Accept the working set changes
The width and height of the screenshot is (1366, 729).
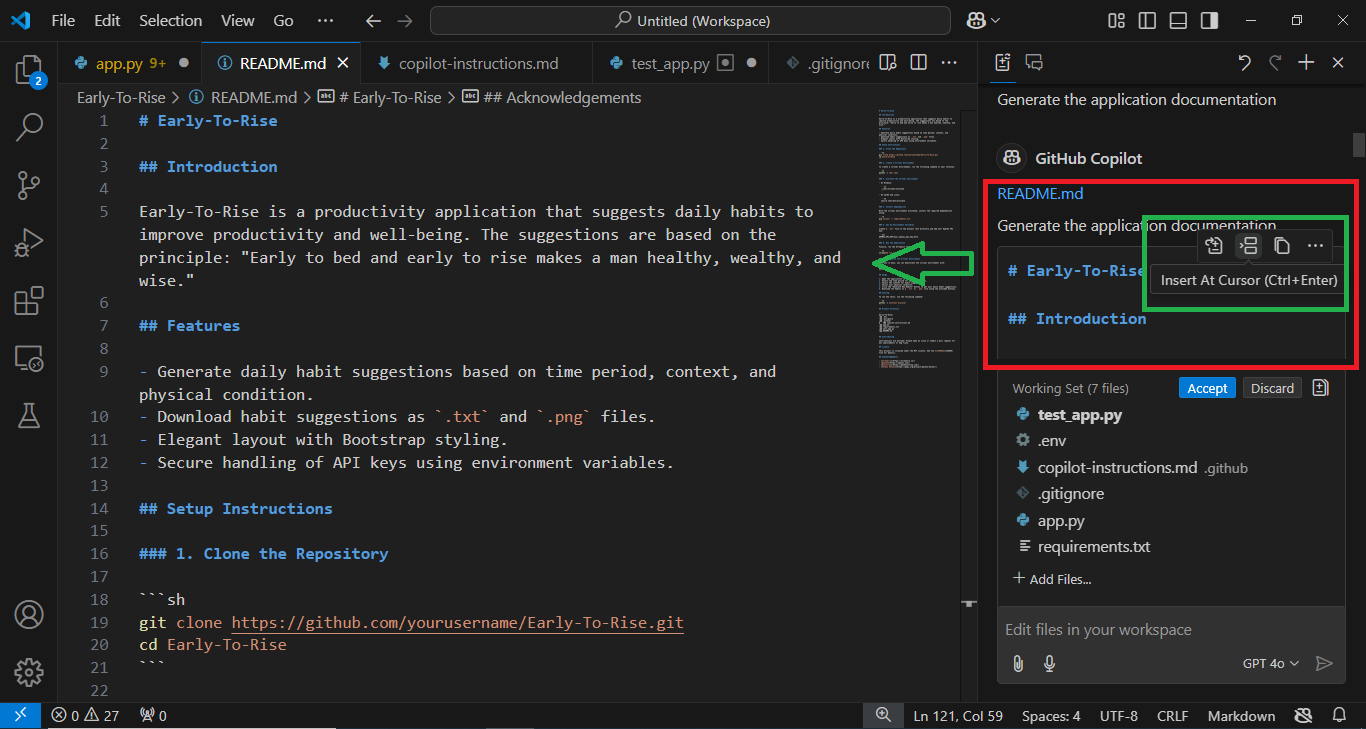click(1207, 388)
